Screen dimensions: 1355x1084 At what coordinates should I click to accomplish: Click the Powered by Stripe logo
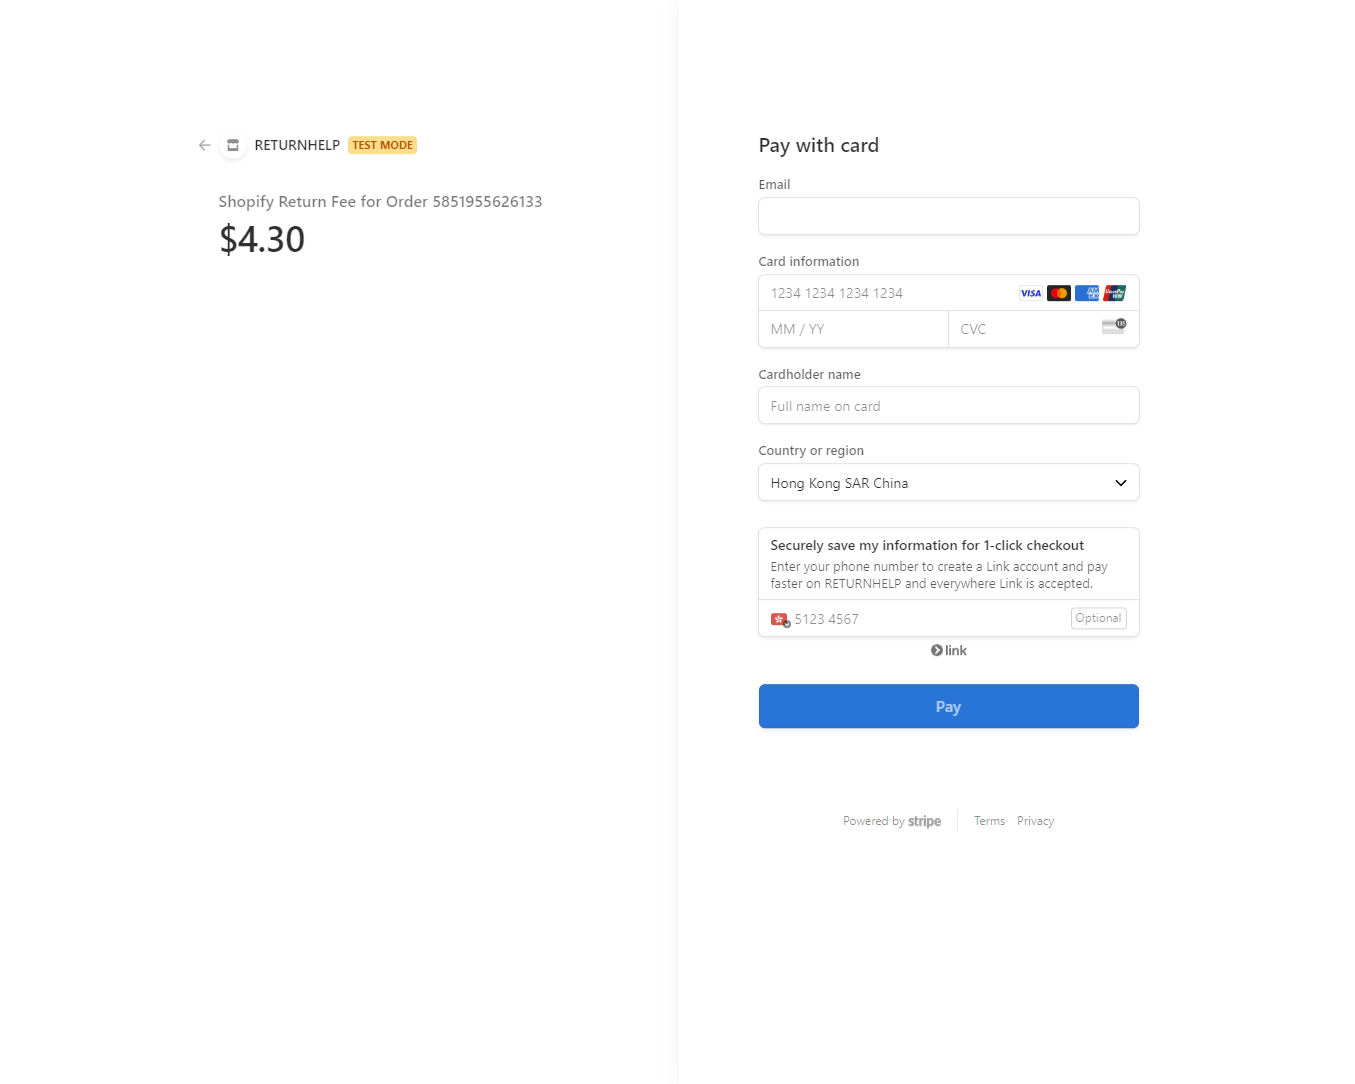[x=891, y=820]
